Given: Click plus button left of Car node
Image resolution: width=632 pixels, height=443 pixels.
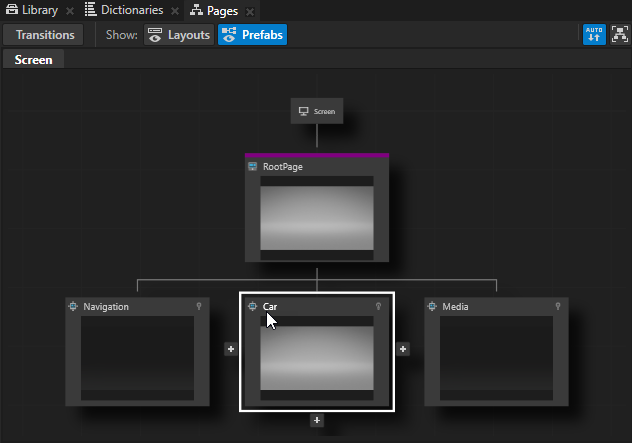Looking at the screenshot, I should tap(231, 349).
